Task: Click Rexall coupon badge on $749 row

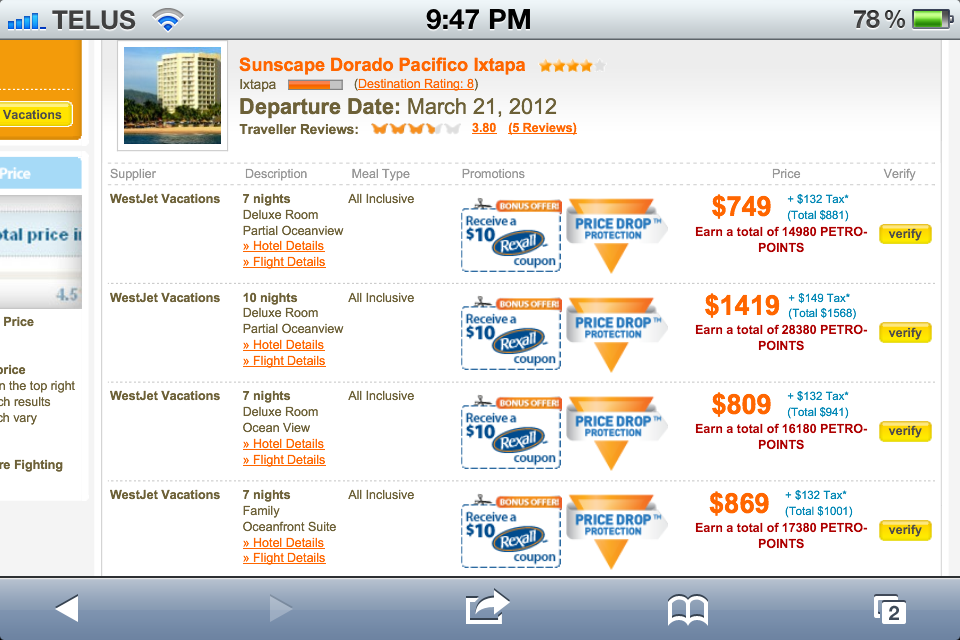Action: [511, 237]
